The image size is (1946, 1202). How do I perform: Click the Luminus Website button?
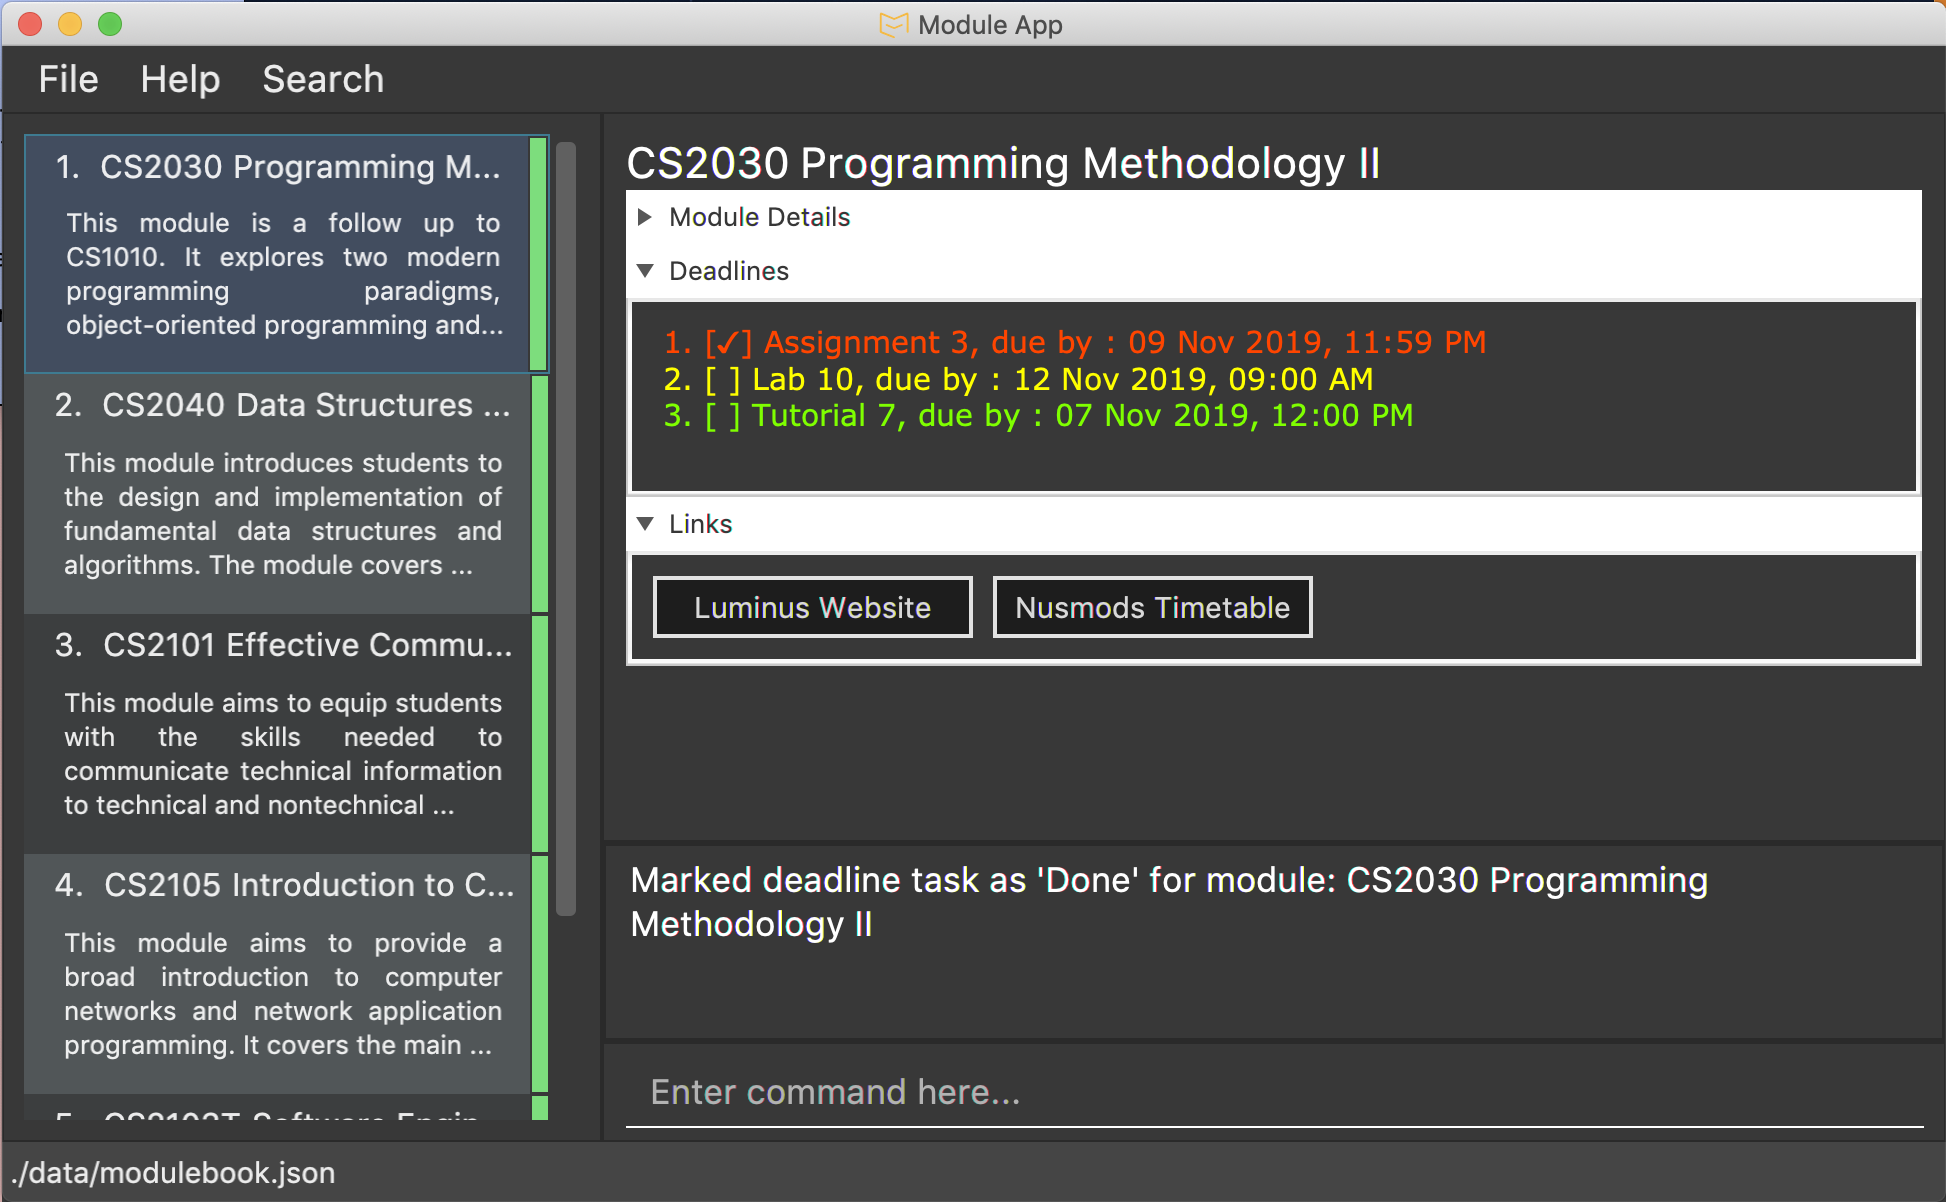[812, 607]
